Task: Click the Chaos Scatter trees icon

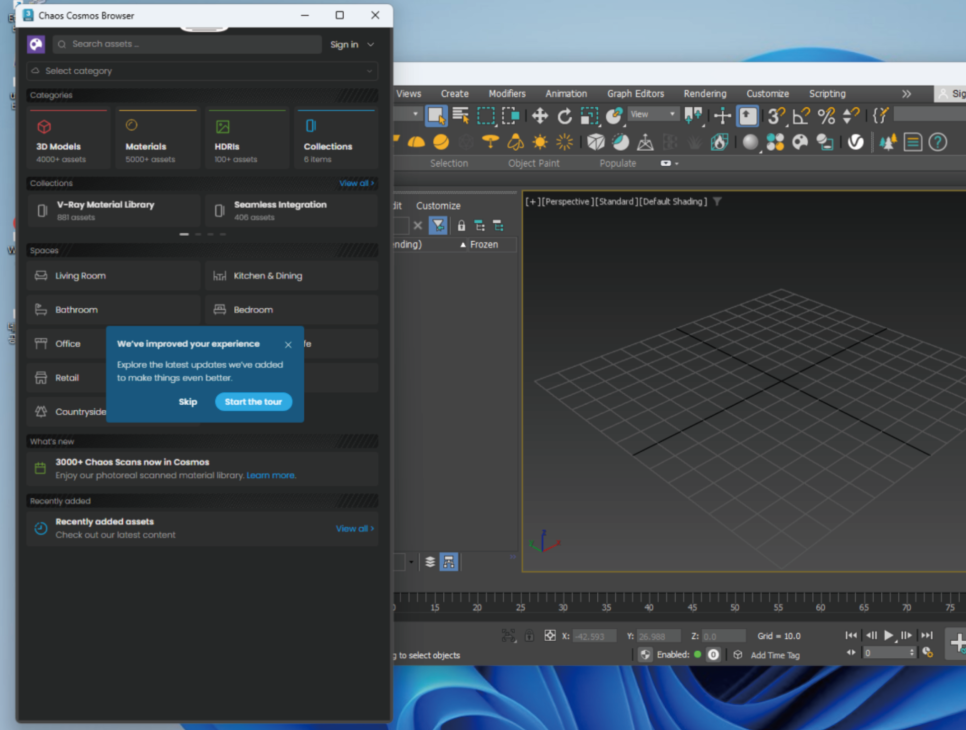Action: click(888, 142)
